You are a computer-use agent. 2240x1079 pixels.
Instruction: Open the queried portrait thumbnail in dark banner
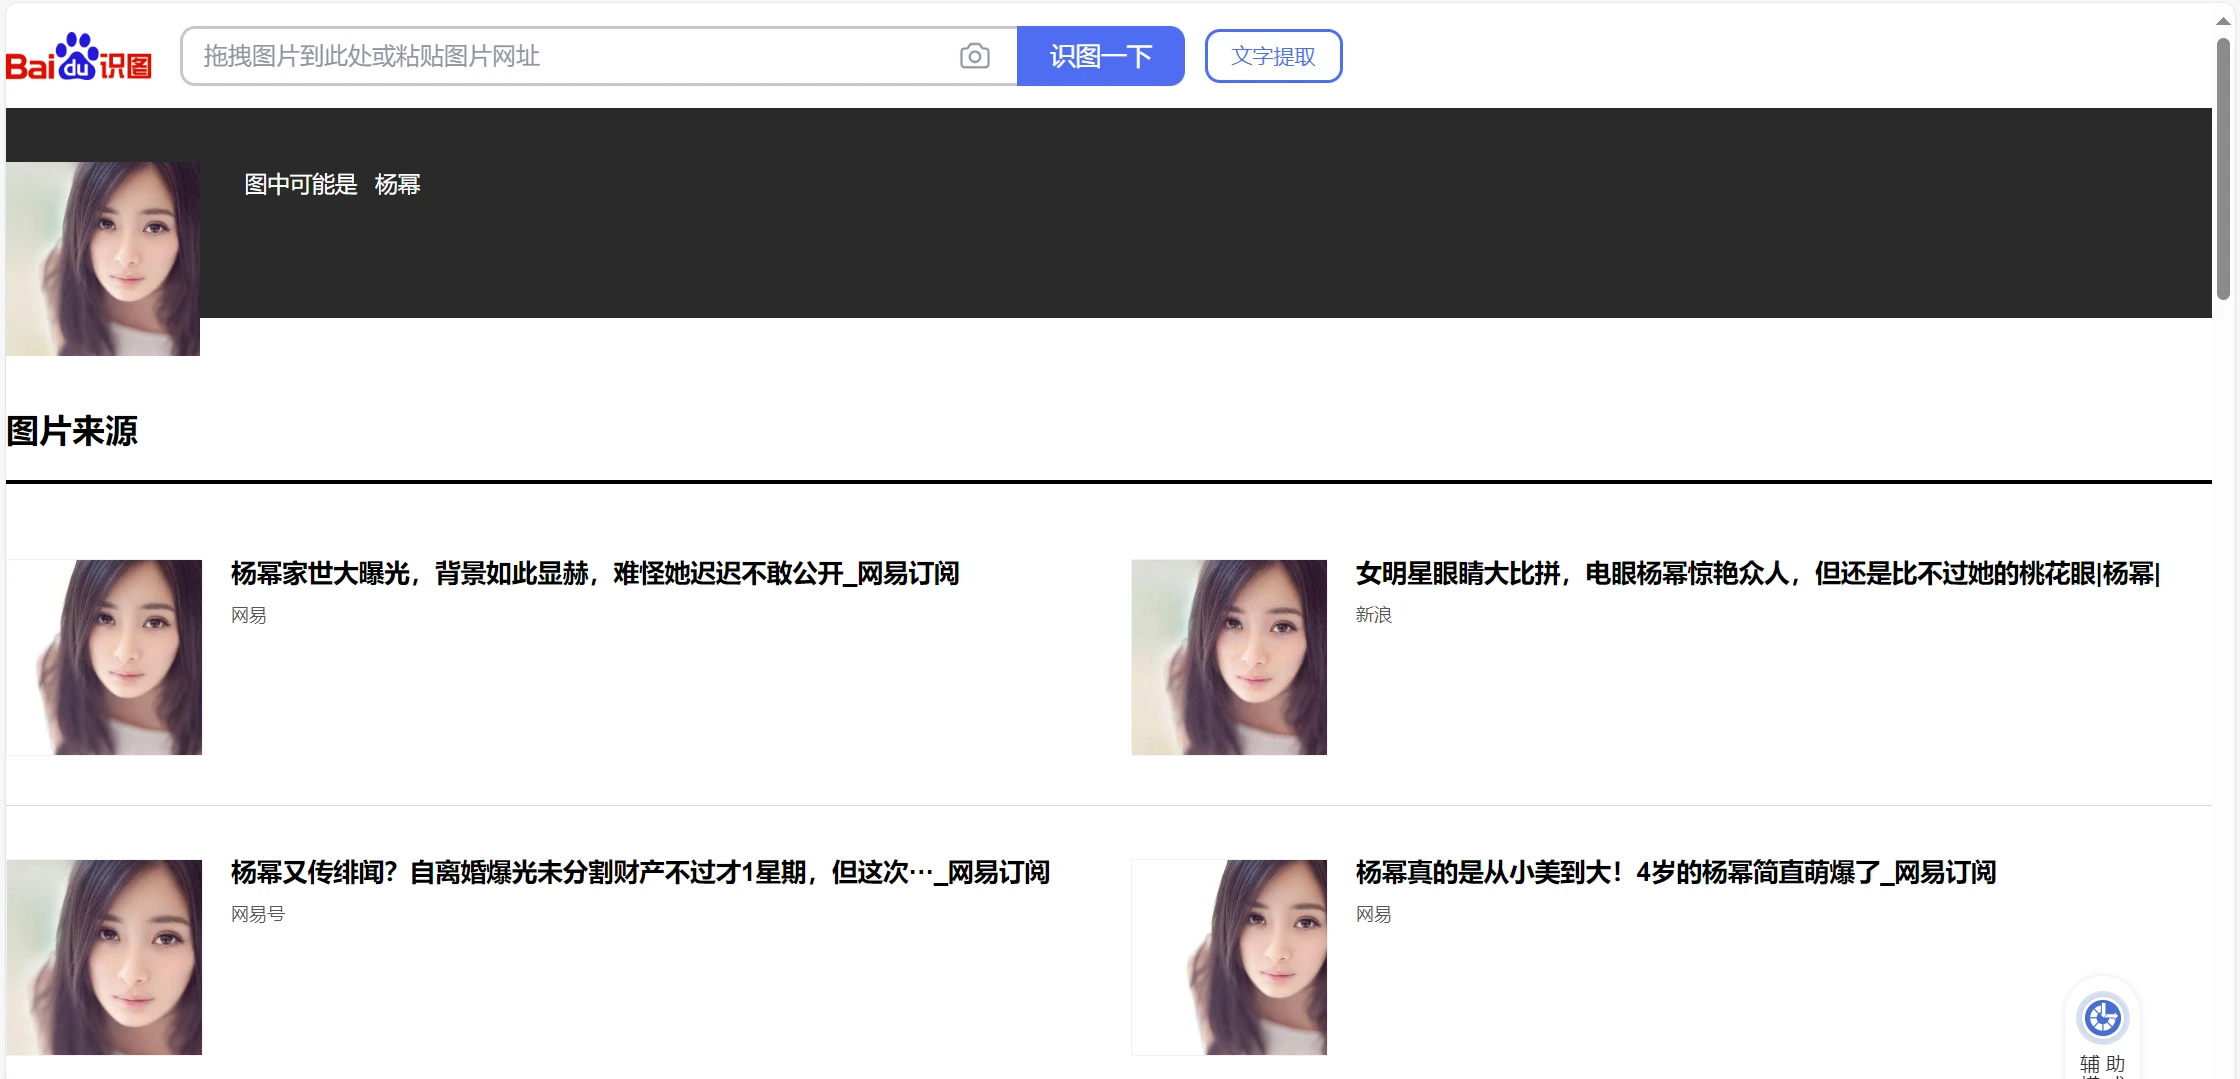103,259
